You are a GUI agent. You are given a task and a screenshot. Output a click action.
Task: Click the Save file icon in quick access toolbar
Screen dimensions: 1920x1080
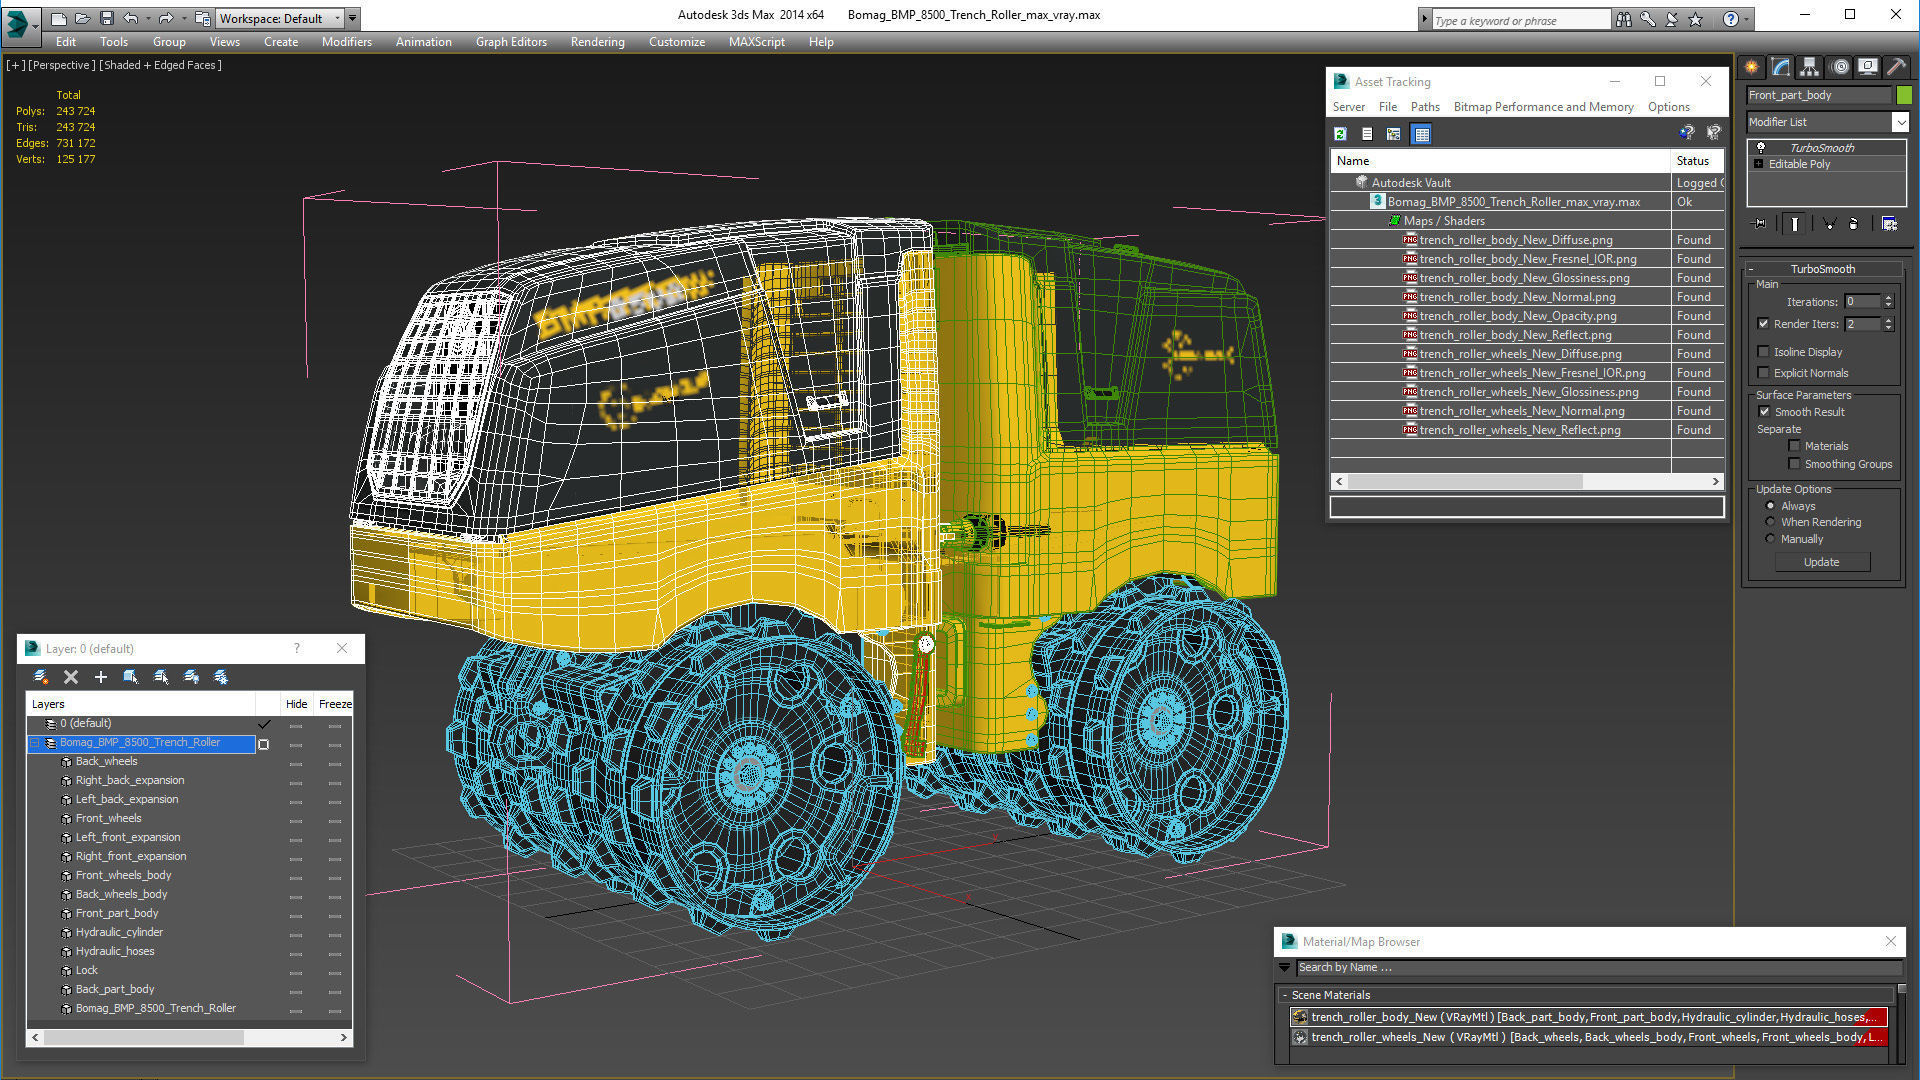pyautogui.click(x=106, y=18)
